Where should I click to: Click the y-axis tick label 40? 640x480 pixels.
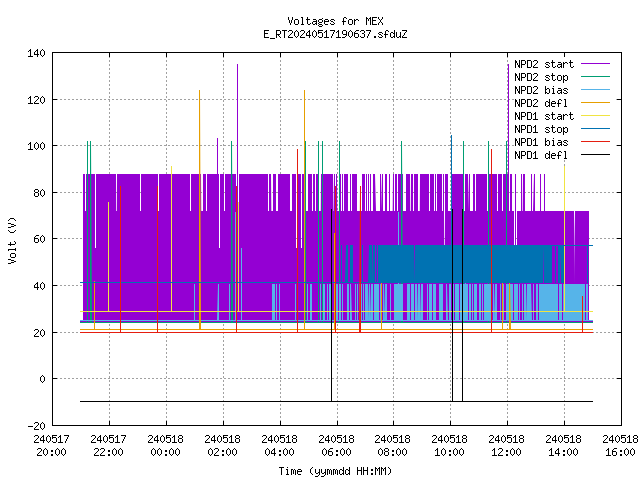tap(39, 286)
